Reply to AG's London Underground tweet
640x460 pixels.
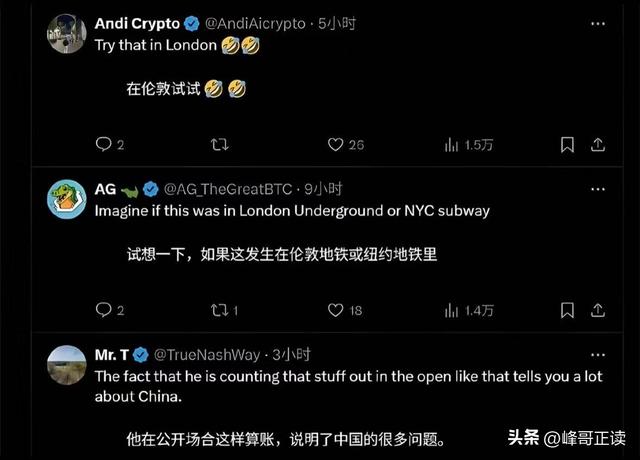[103, 311]
